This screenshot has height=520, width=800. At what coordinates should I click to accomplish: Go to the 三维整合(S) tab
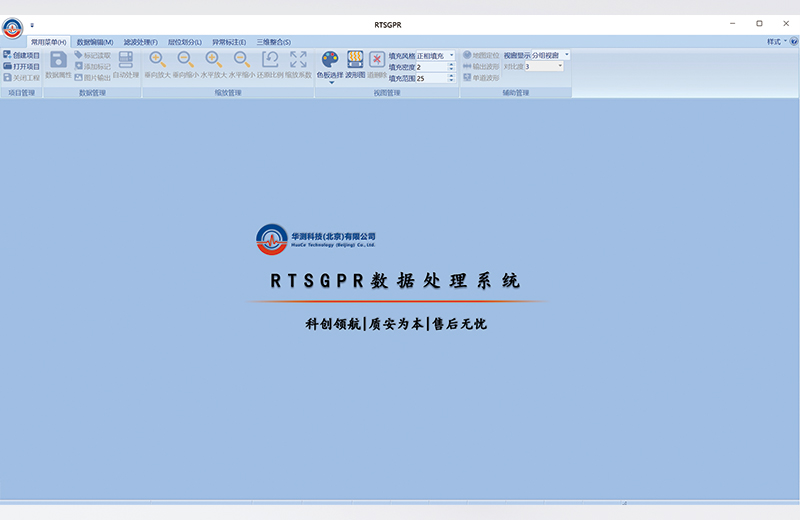click(x=274, y=42)
